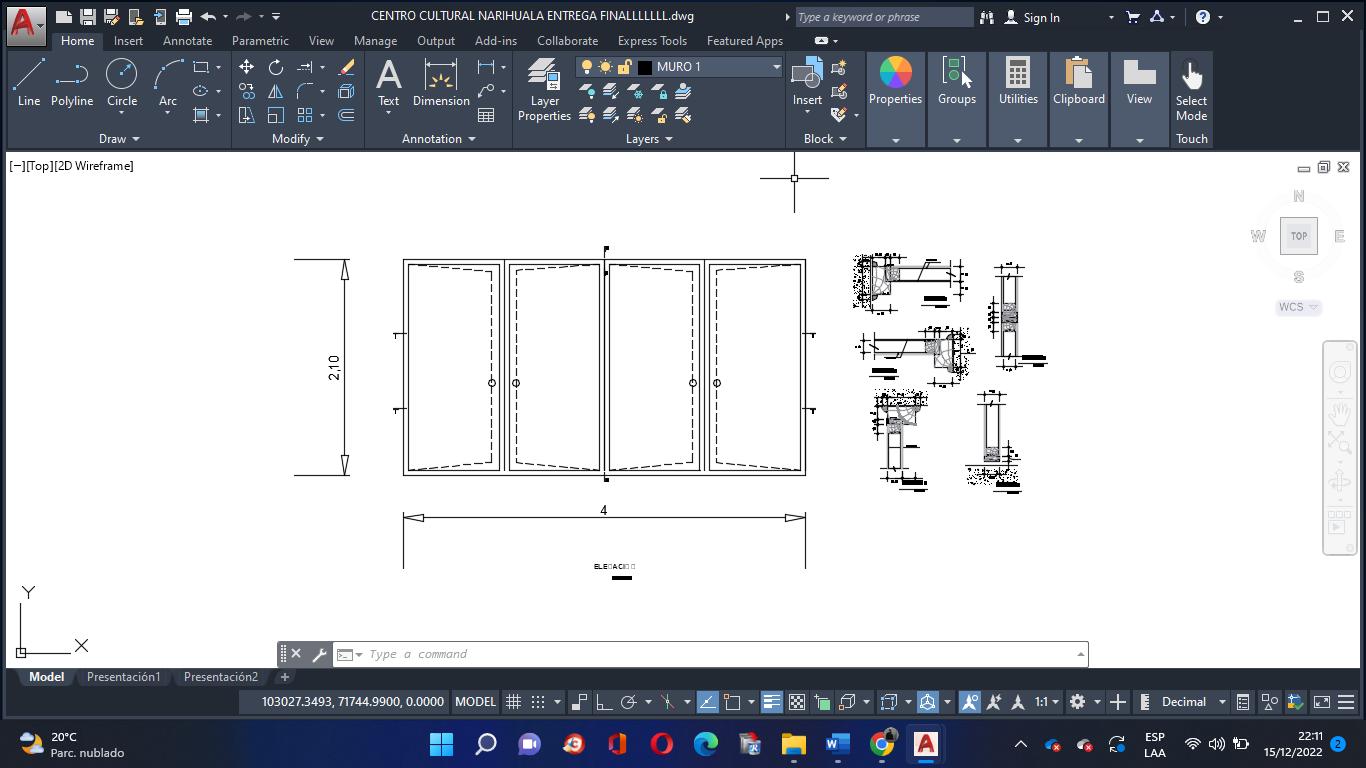Click the Mirror tool icon

tap(275, 91)
